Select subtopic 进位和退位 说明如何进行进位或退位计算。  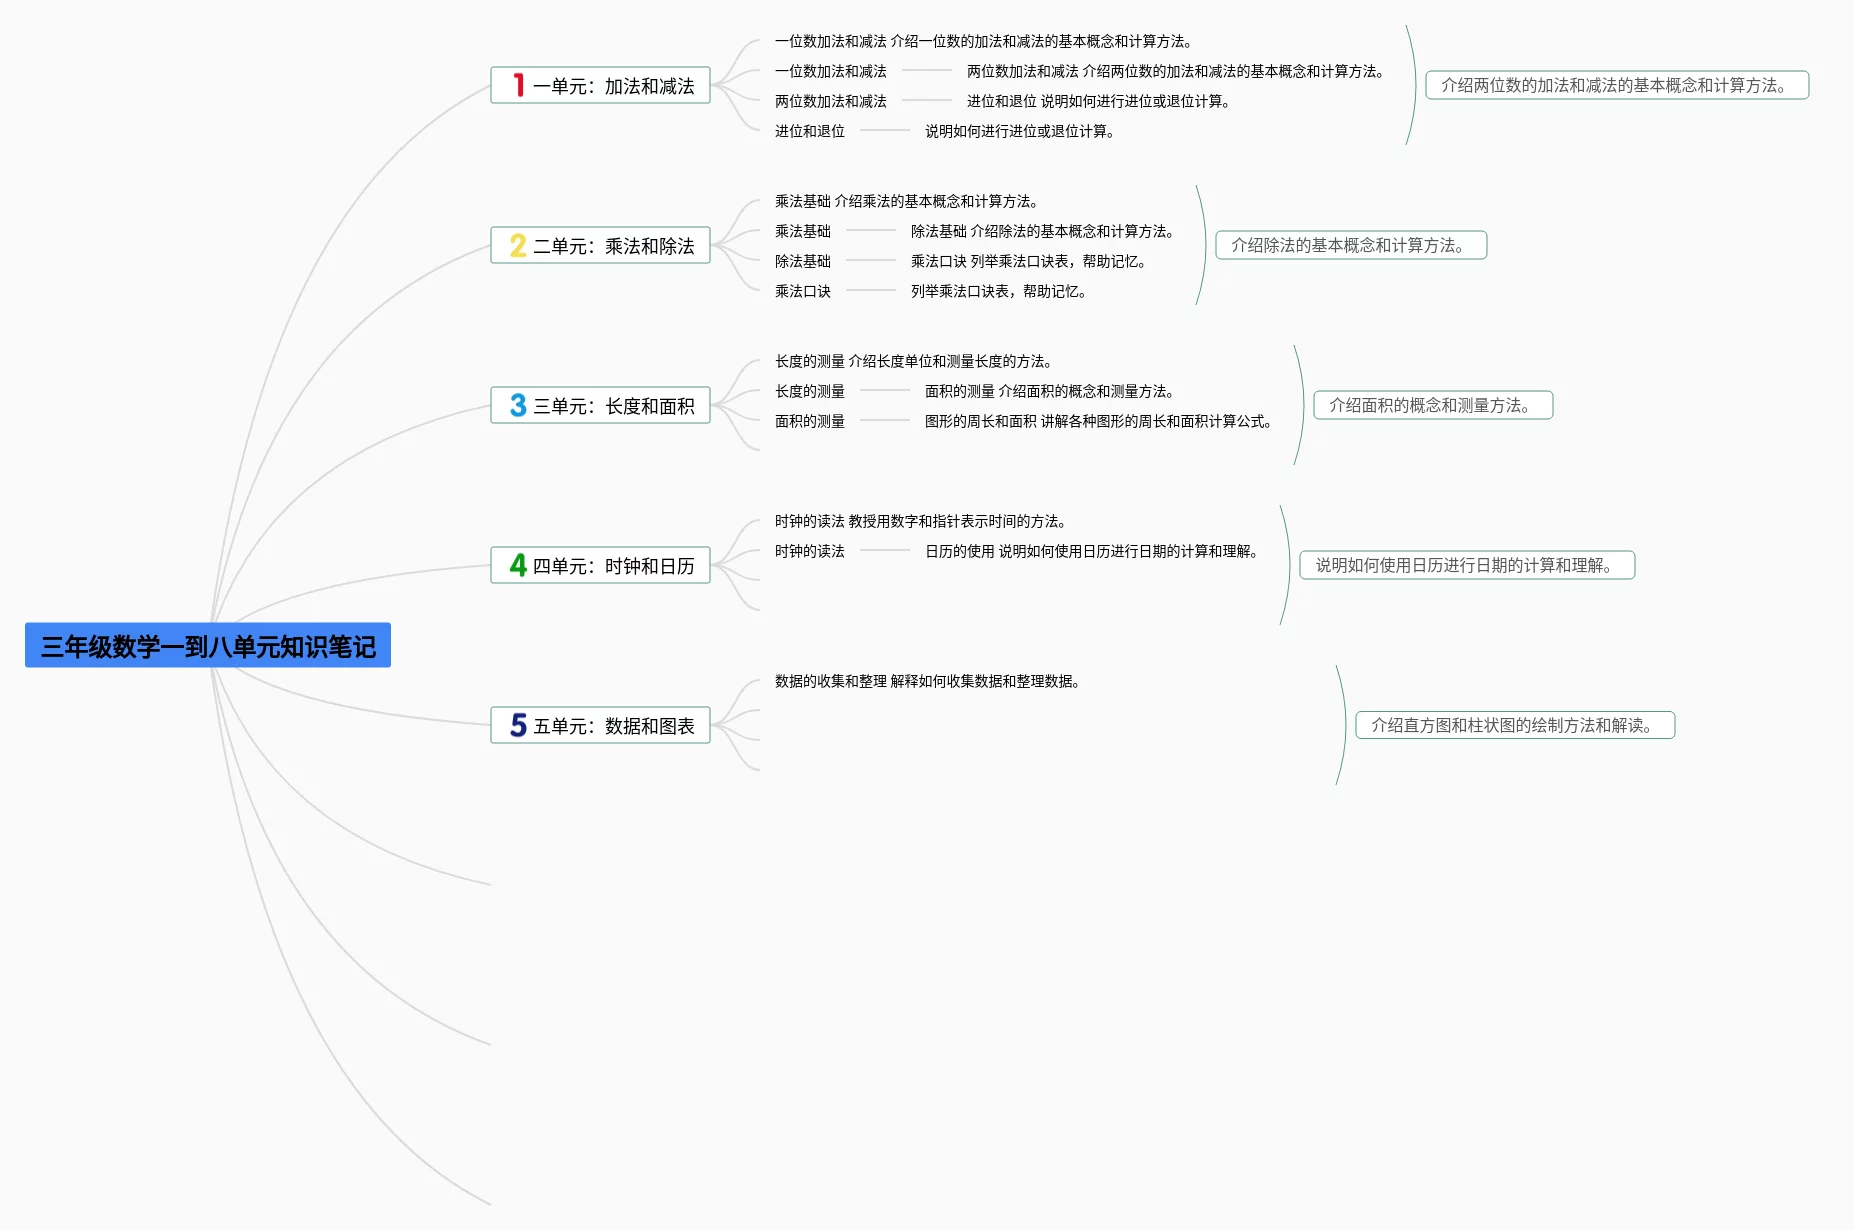coord(1099,101)
